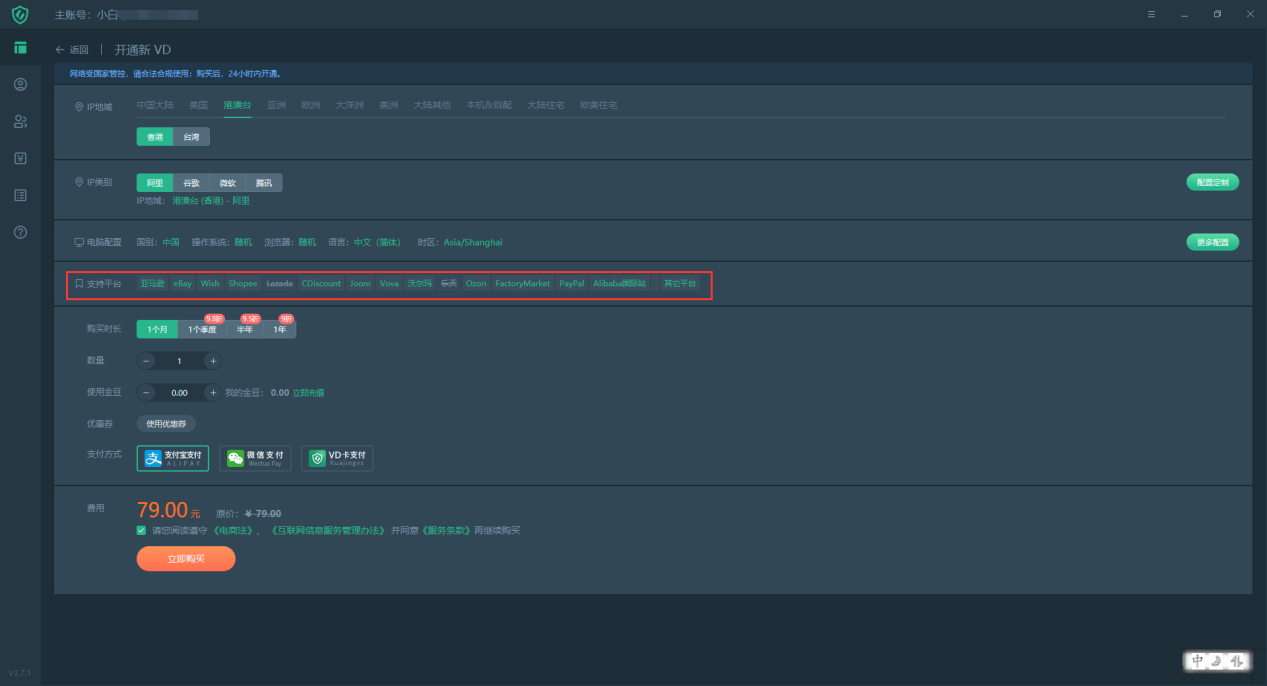Screen dimensions: 1267x686
Task: Click the 其它平台 platform tag
Action: (680, 284)
